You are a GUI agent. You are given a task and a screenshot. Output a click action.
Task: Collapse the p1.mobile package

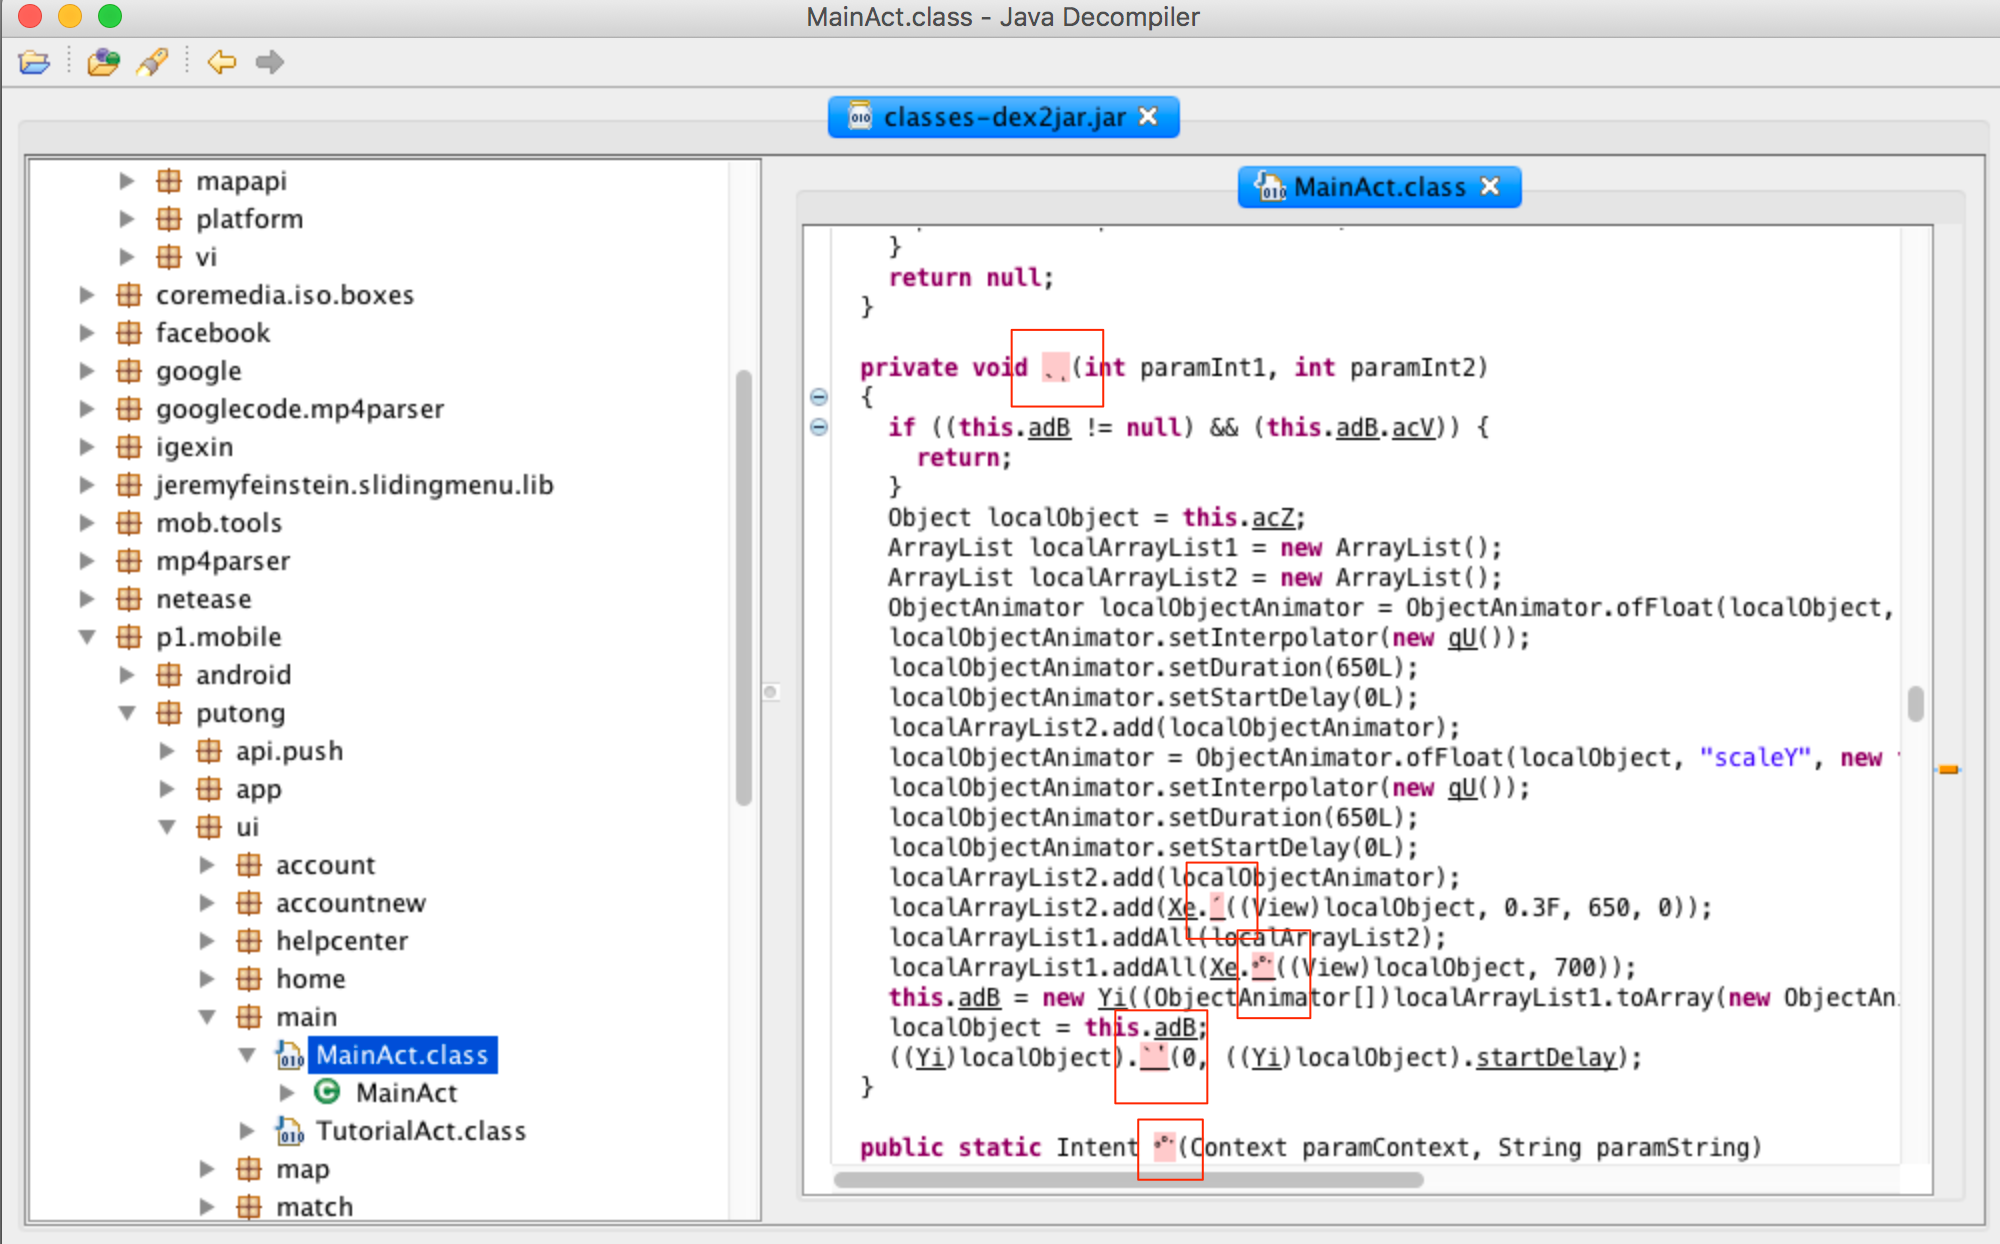87,637
